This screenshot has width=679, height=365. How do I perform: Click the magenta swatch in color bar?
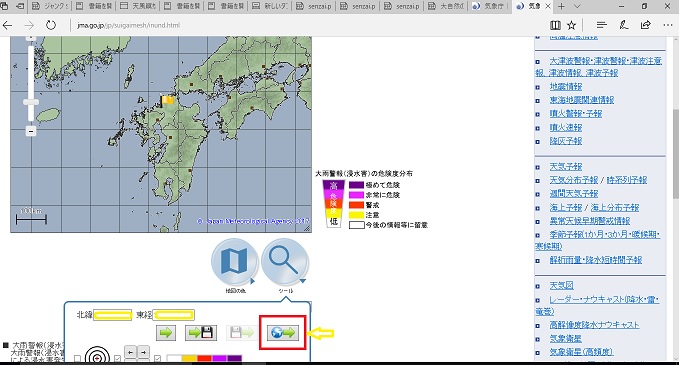click(219, 359)
